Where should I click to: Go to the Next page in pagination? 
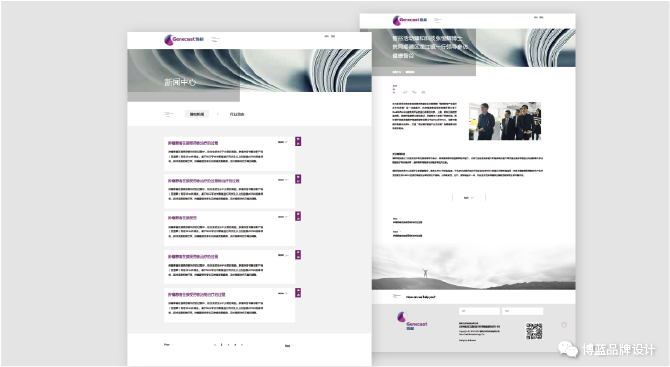pos(289,346)
